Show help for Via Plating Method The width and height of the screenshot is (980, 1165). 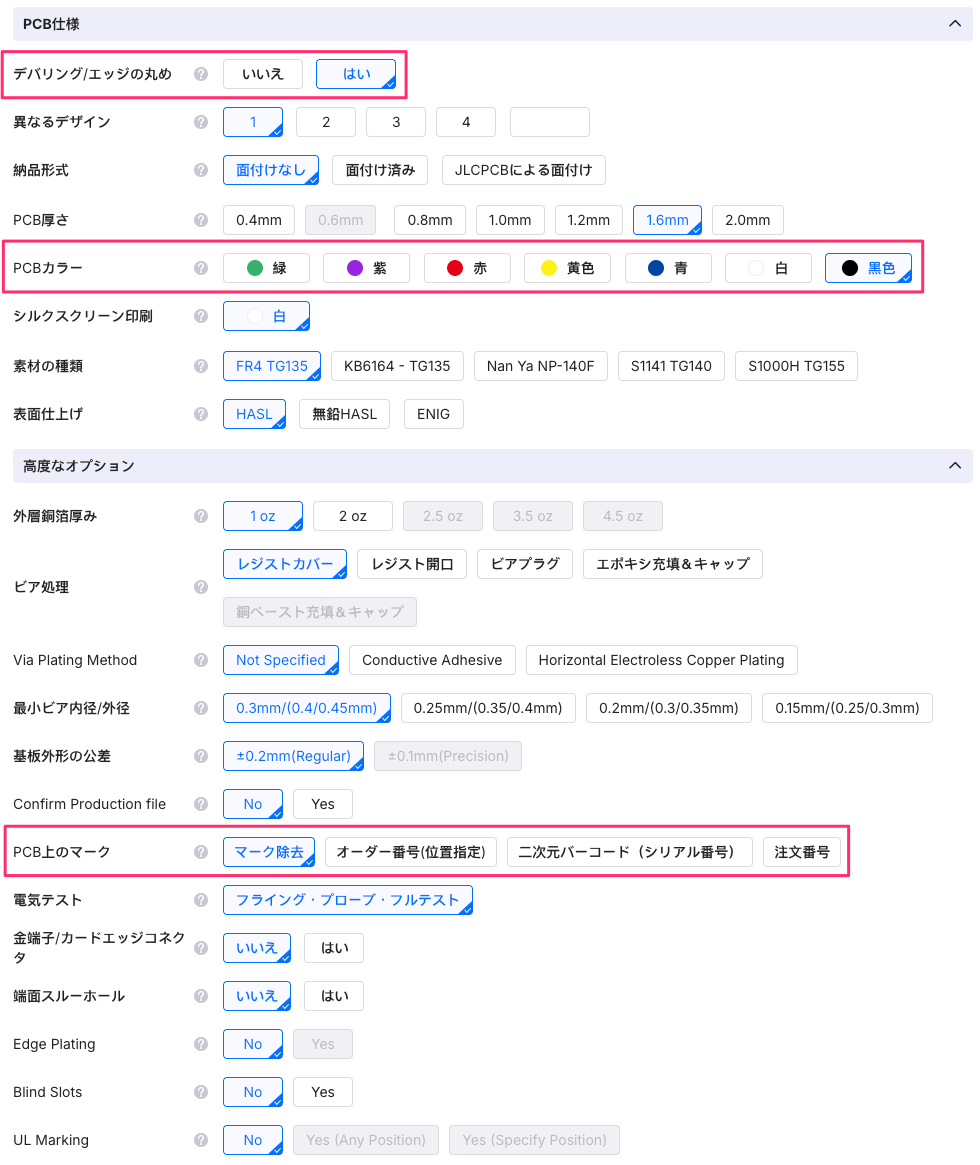(x=201, y=660)
